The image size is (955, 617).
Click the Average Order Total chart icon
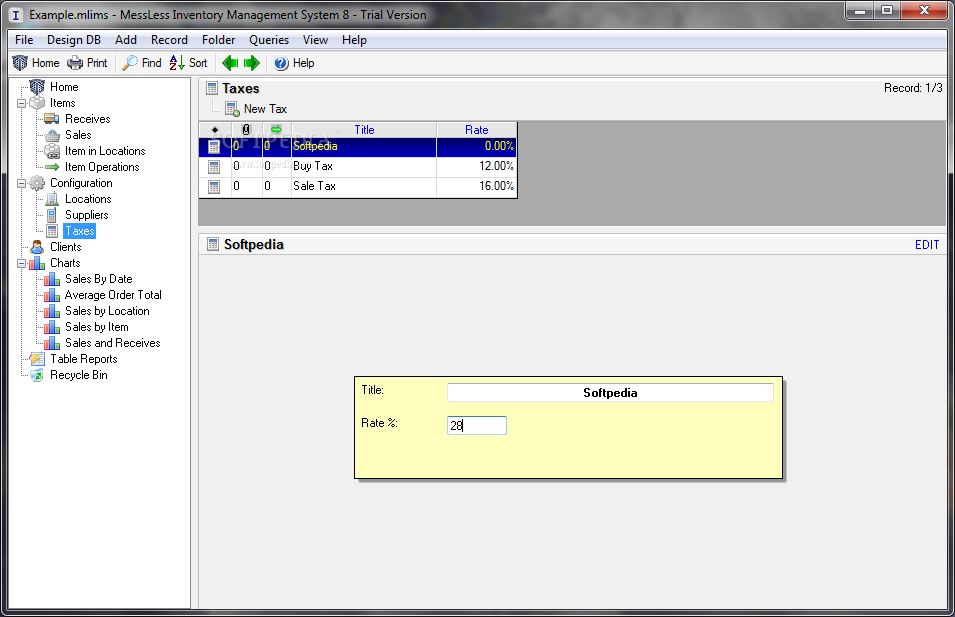(52, 295)
